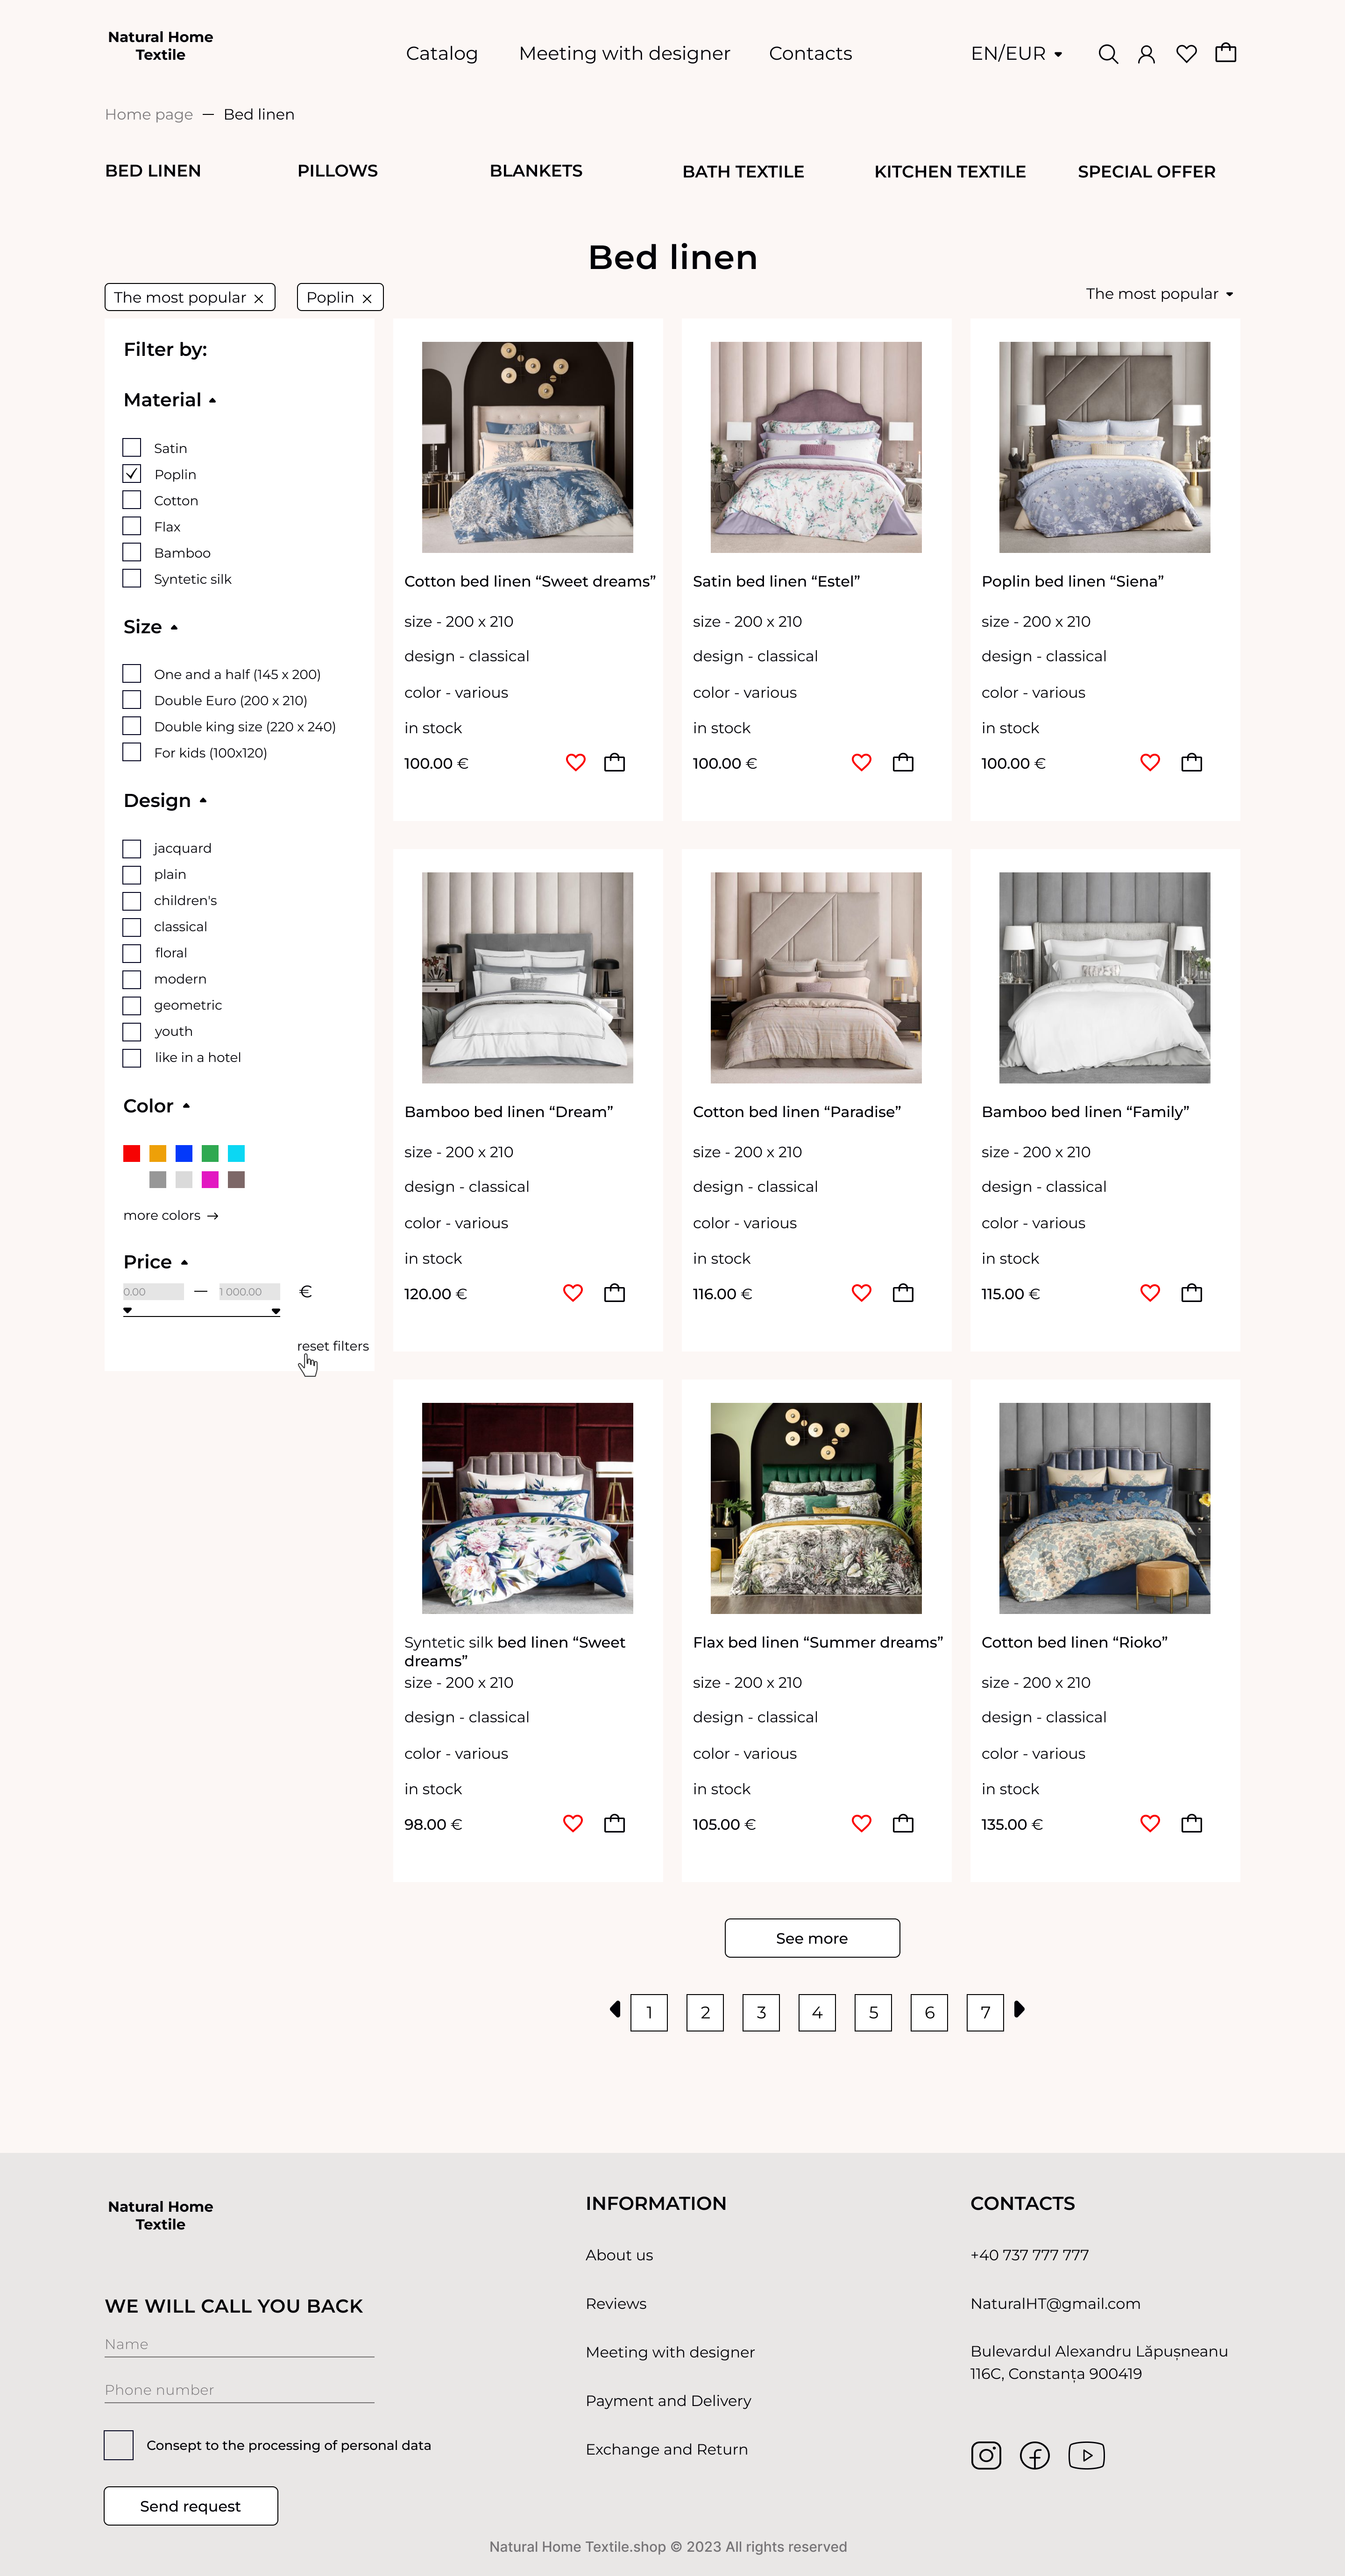Viewport: 1345px width, 2576px height.
Task: Go to next page arrow in pagination
Action: [x=1019, y=2009]
